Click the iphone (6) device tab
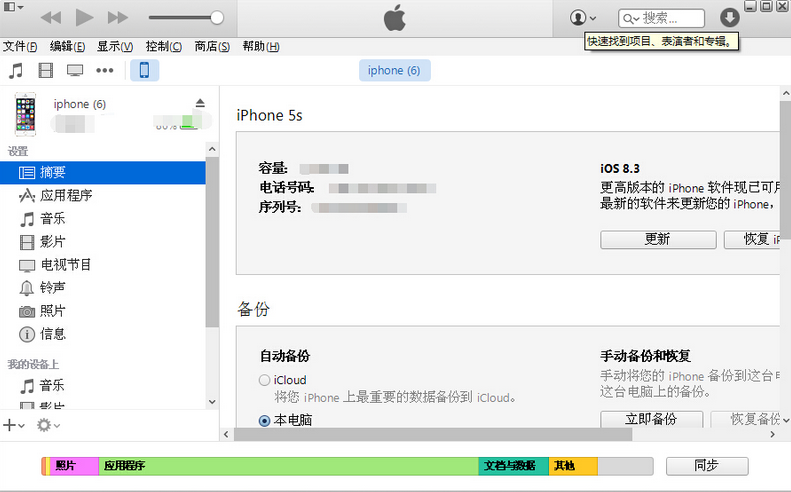Image resolution: width=791 pixels, height=492 pixels. (394, 70)
